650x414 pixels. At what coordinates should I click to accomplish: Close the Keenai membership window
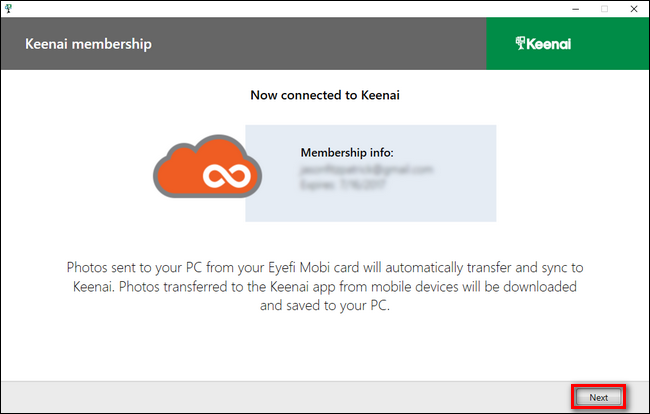pyautogui.click(x=633, y=8)
